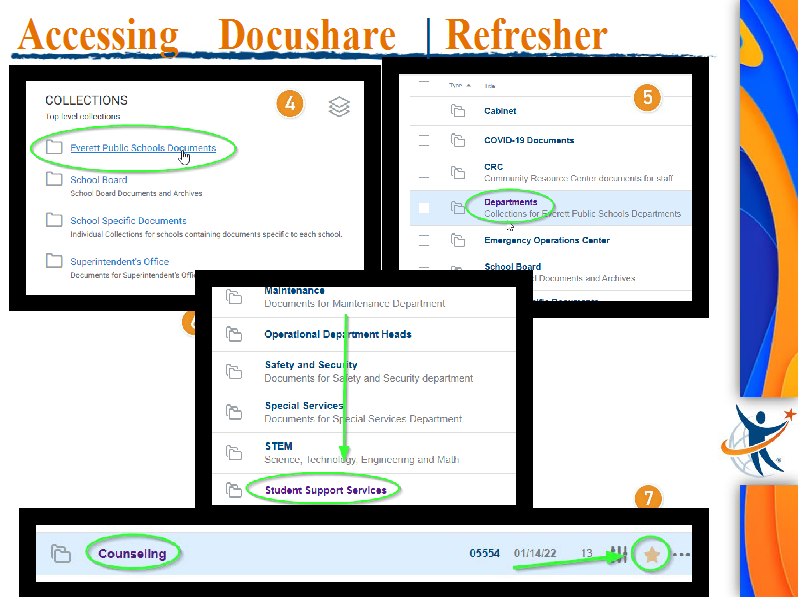Toggle the favorite star for Counseling
Image resolution: width=800 pixels, height=600 pixels.
coord(652,554)
